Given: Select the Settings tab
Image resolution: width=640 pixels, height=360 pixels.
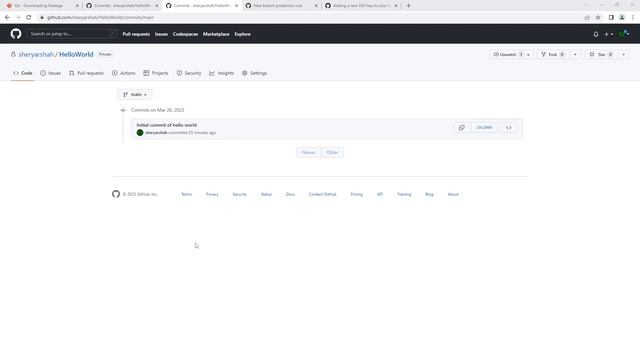Looking at the screenshot, I should pyautogui.click(x=255, y=73).
